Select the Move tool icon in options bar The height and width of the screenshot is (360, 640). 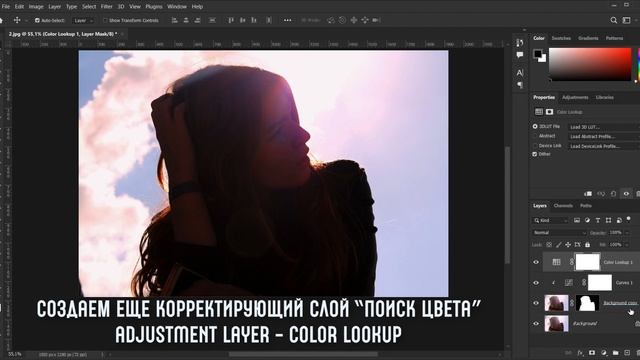pyautogui.click(x=17, y=20)
